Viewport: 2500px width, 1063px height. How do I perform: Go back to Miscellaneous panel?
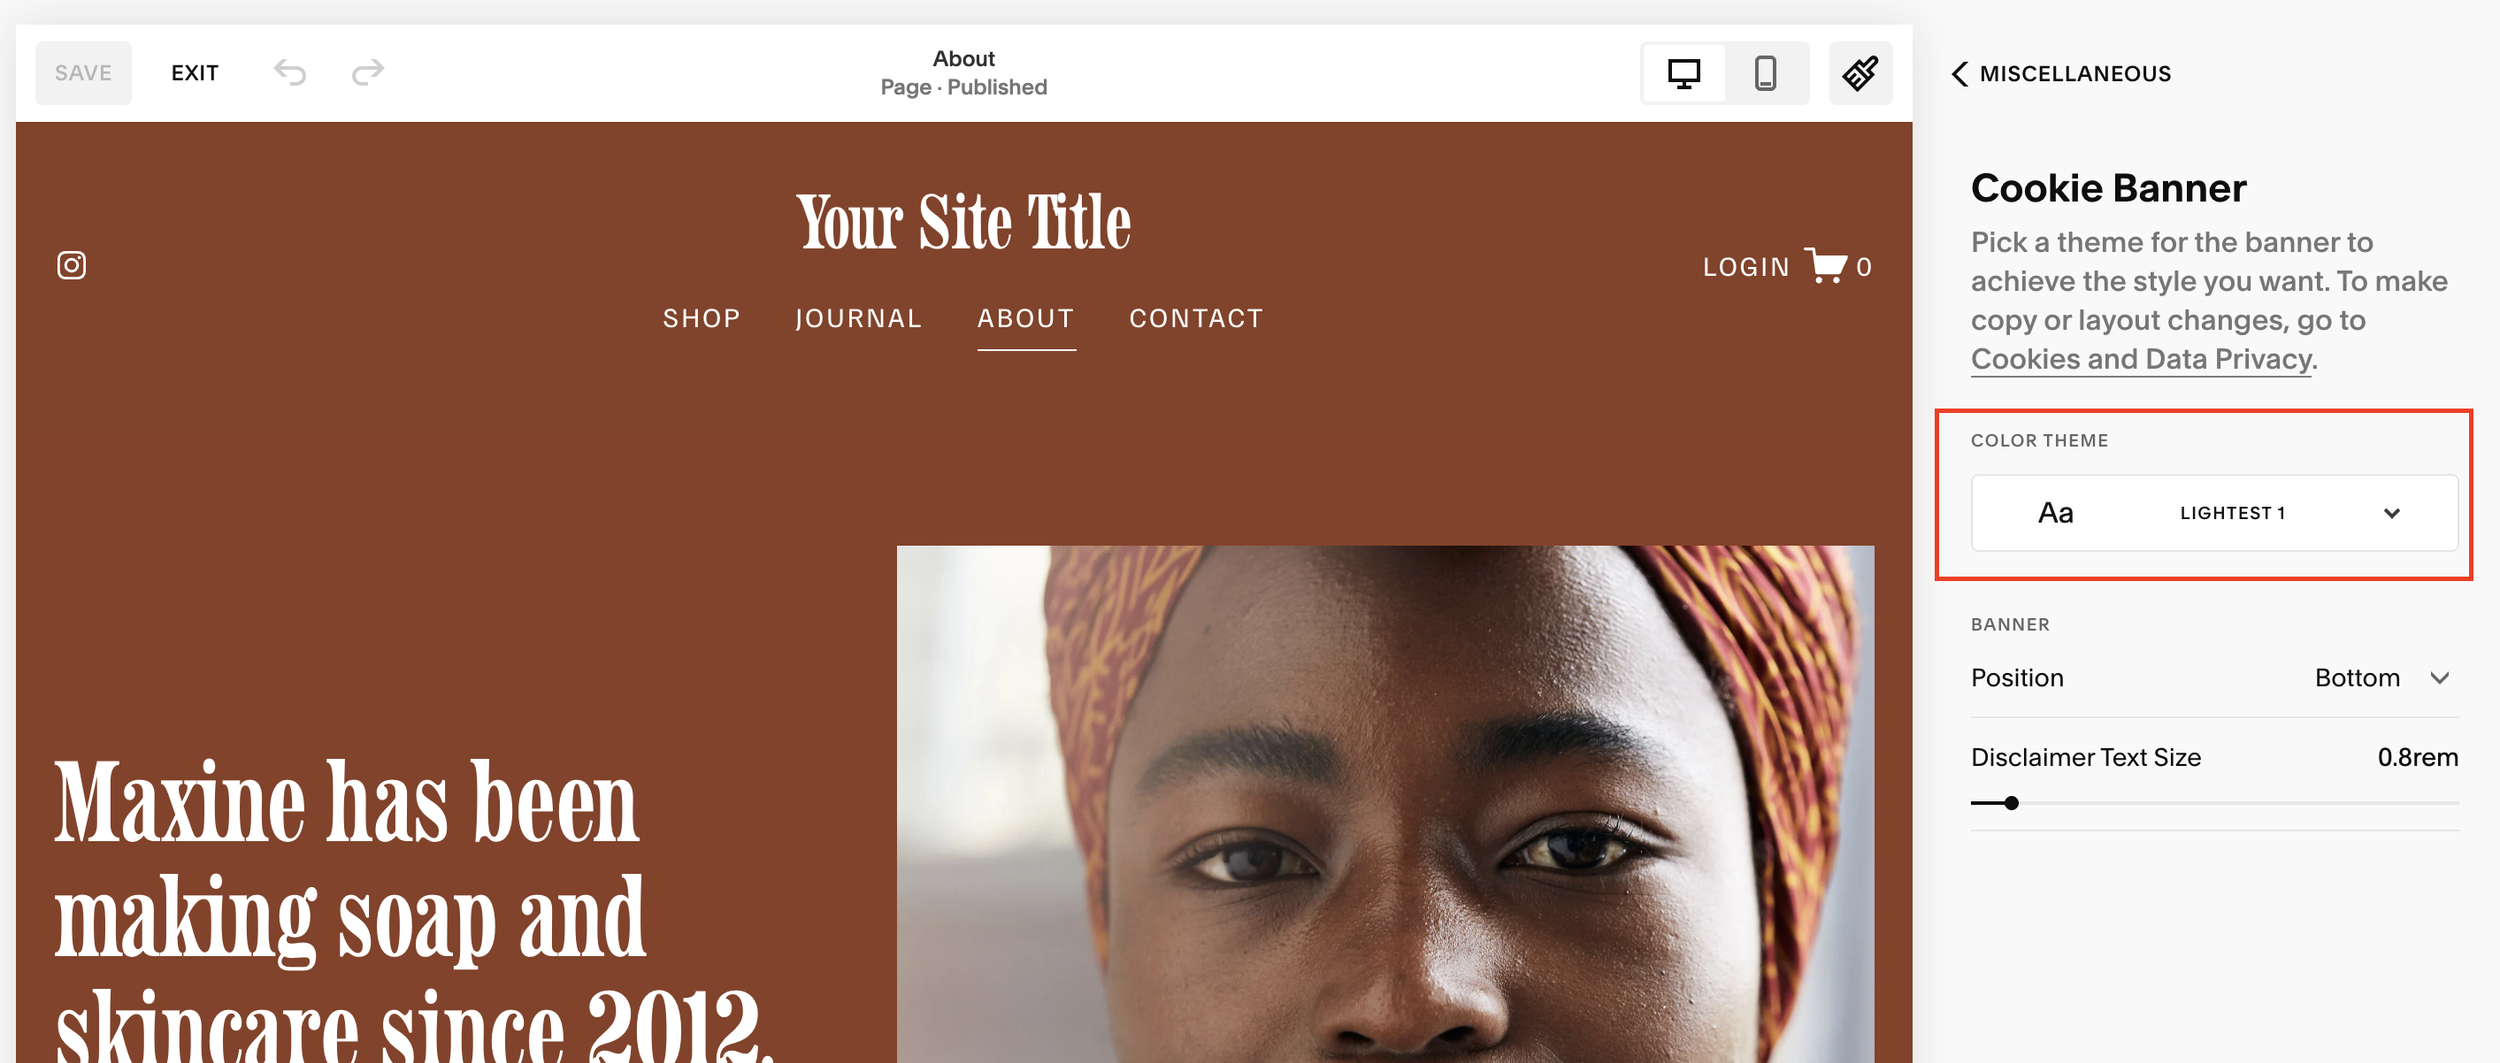click(2062, 74)
